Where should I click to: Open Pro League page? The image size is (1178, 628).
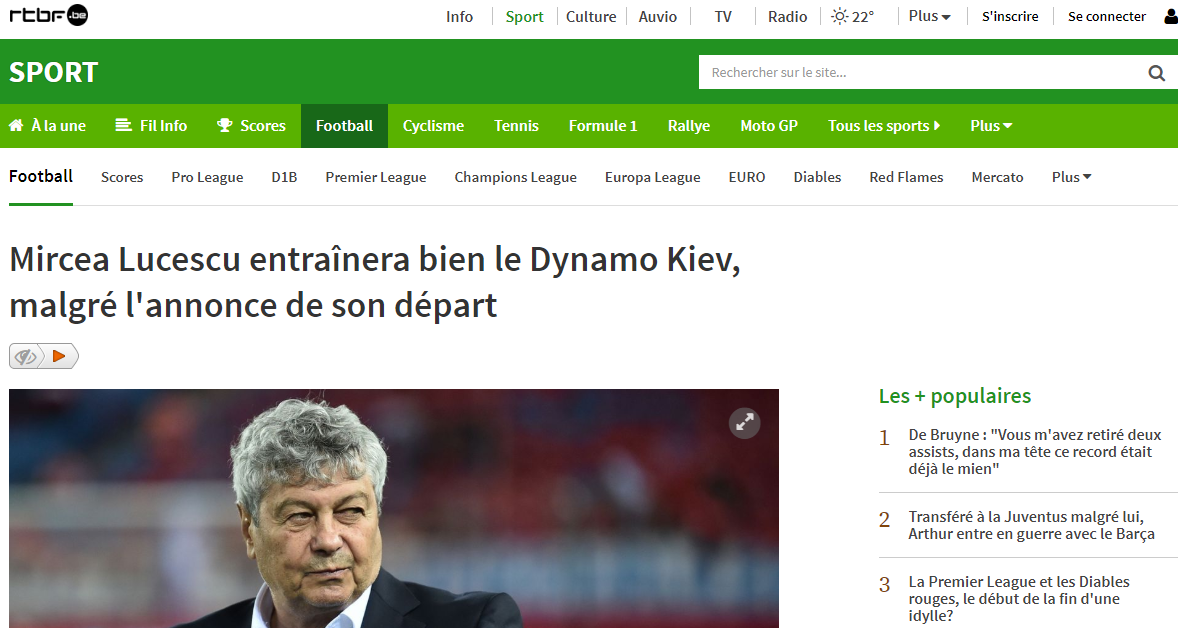207,177
